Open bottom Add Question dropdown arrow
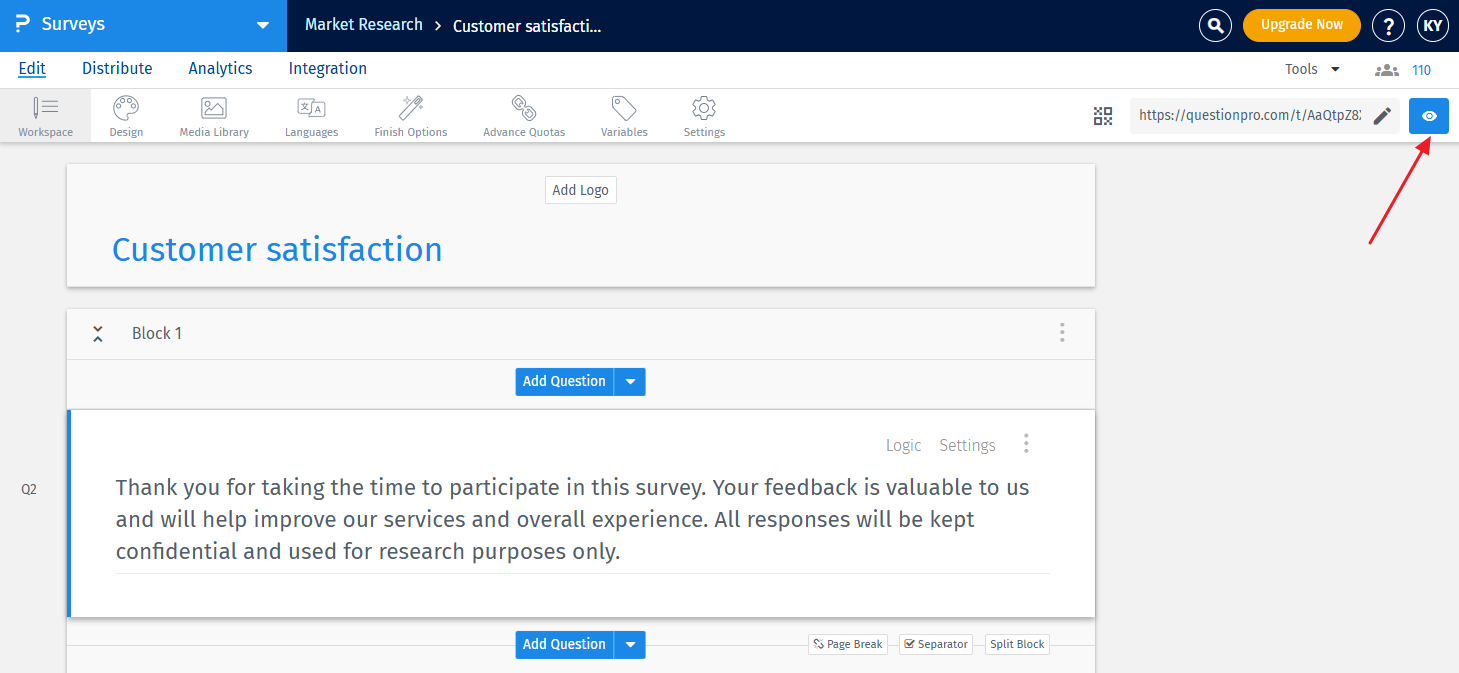The image size is (1459, 673). pyautogui.click(x=630, y=645)
